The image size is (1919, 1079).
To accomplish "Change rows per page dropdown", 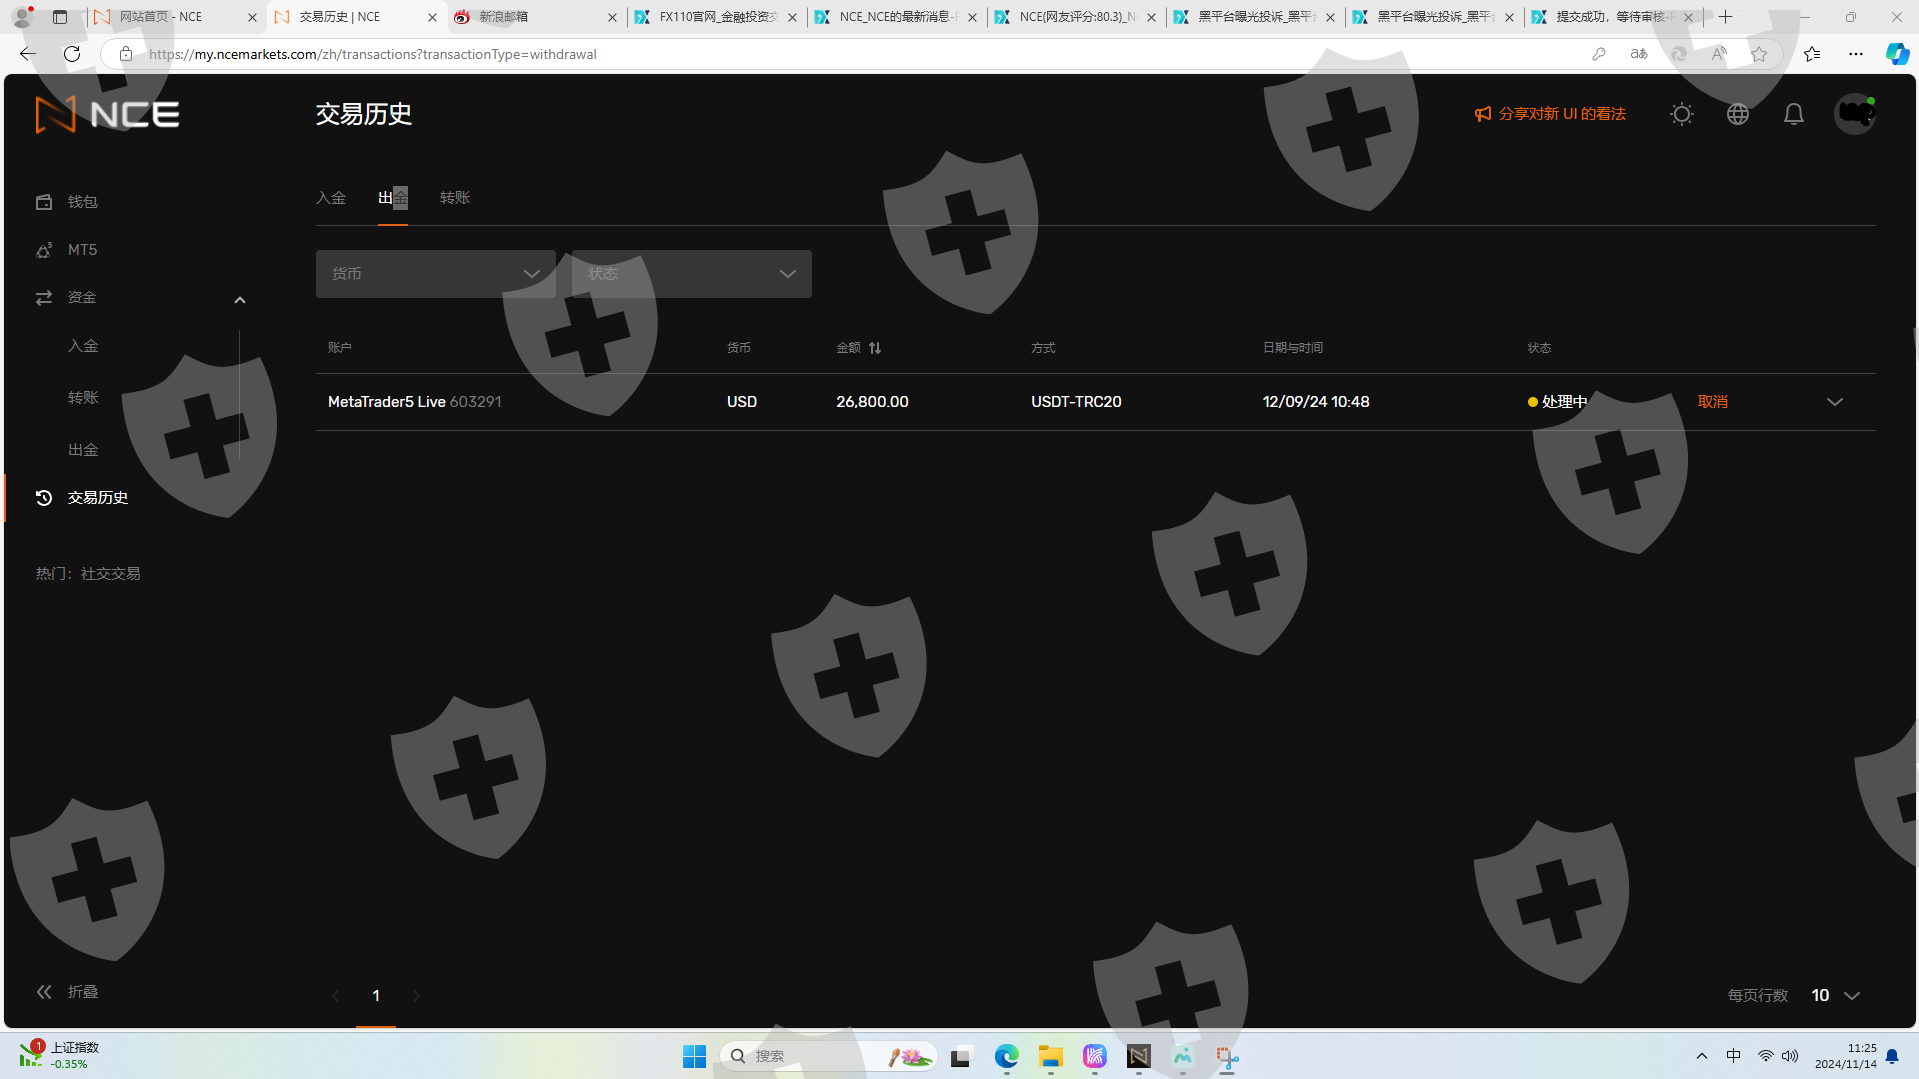I will (x=1835, y=996).
